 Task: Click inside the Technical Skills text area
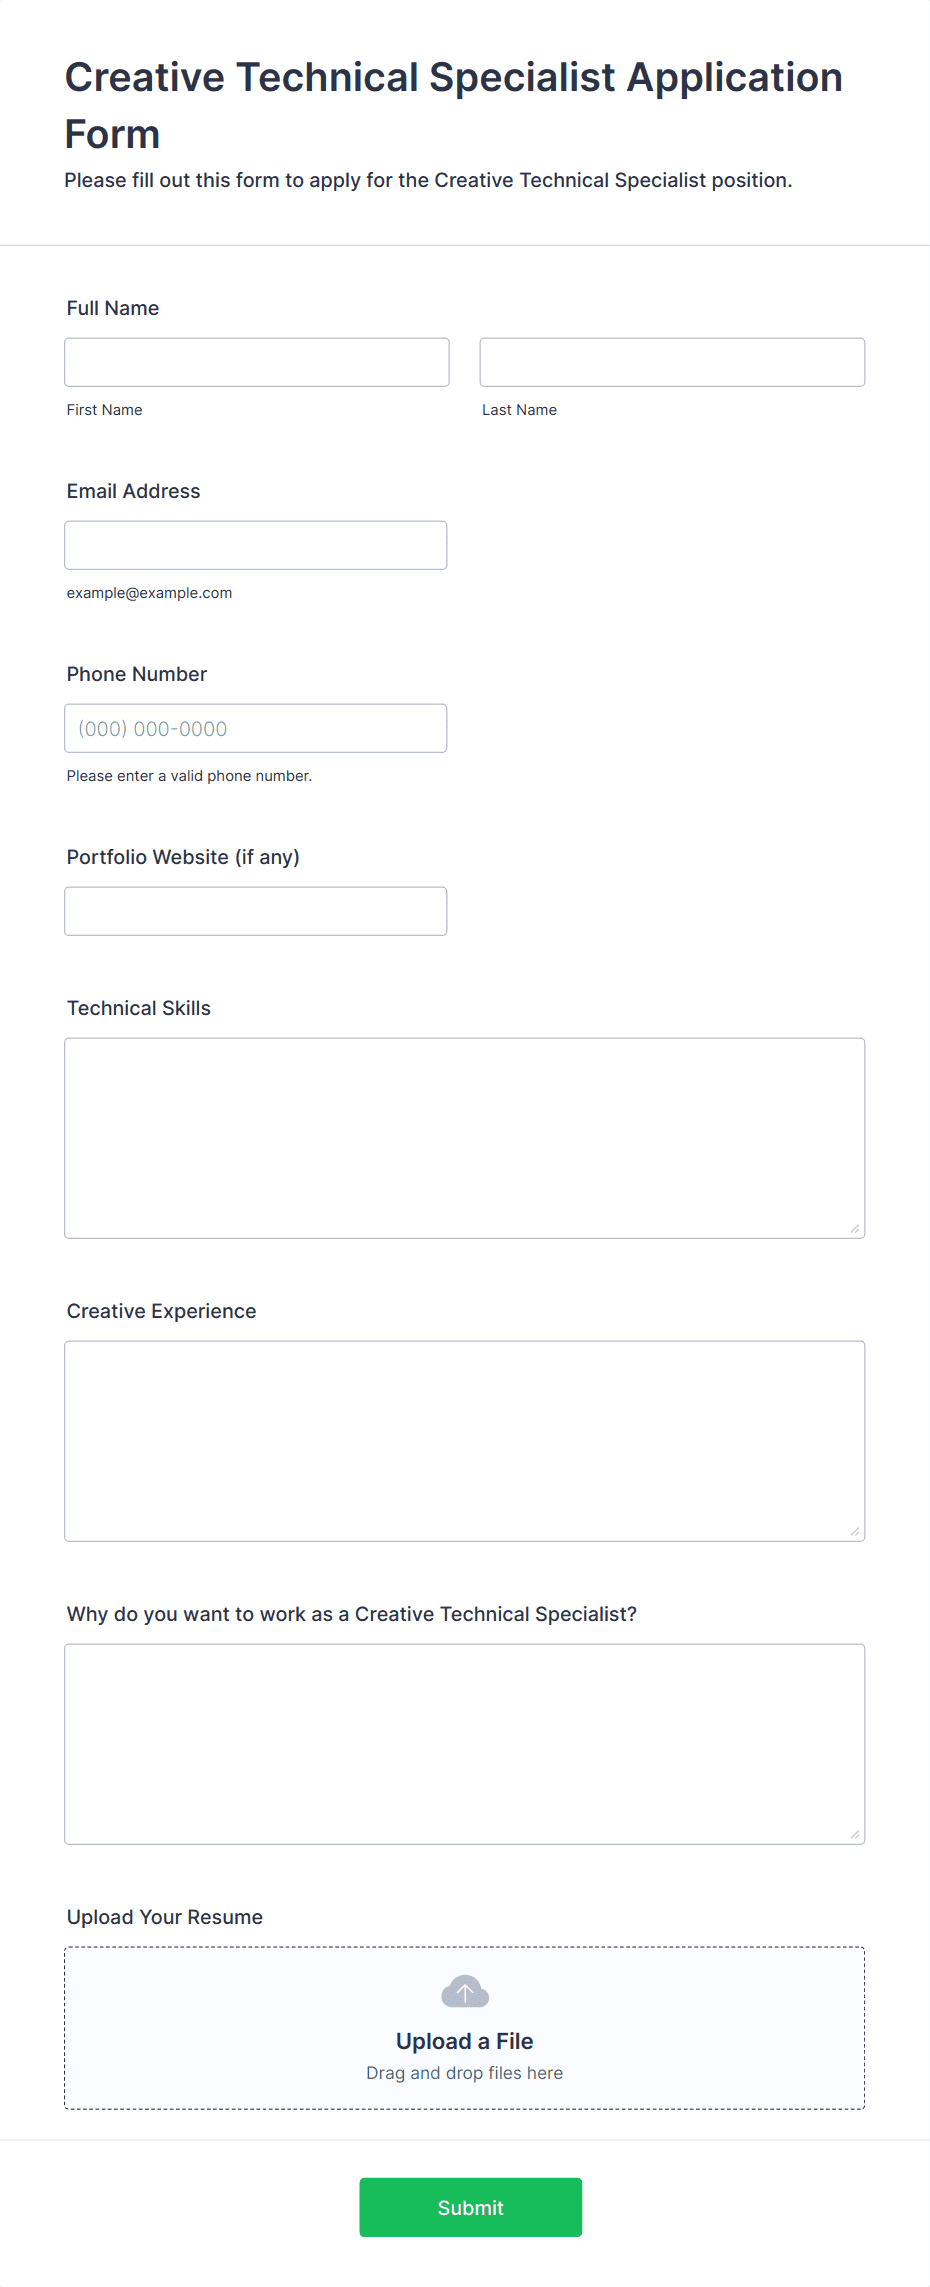point(465,1138)
